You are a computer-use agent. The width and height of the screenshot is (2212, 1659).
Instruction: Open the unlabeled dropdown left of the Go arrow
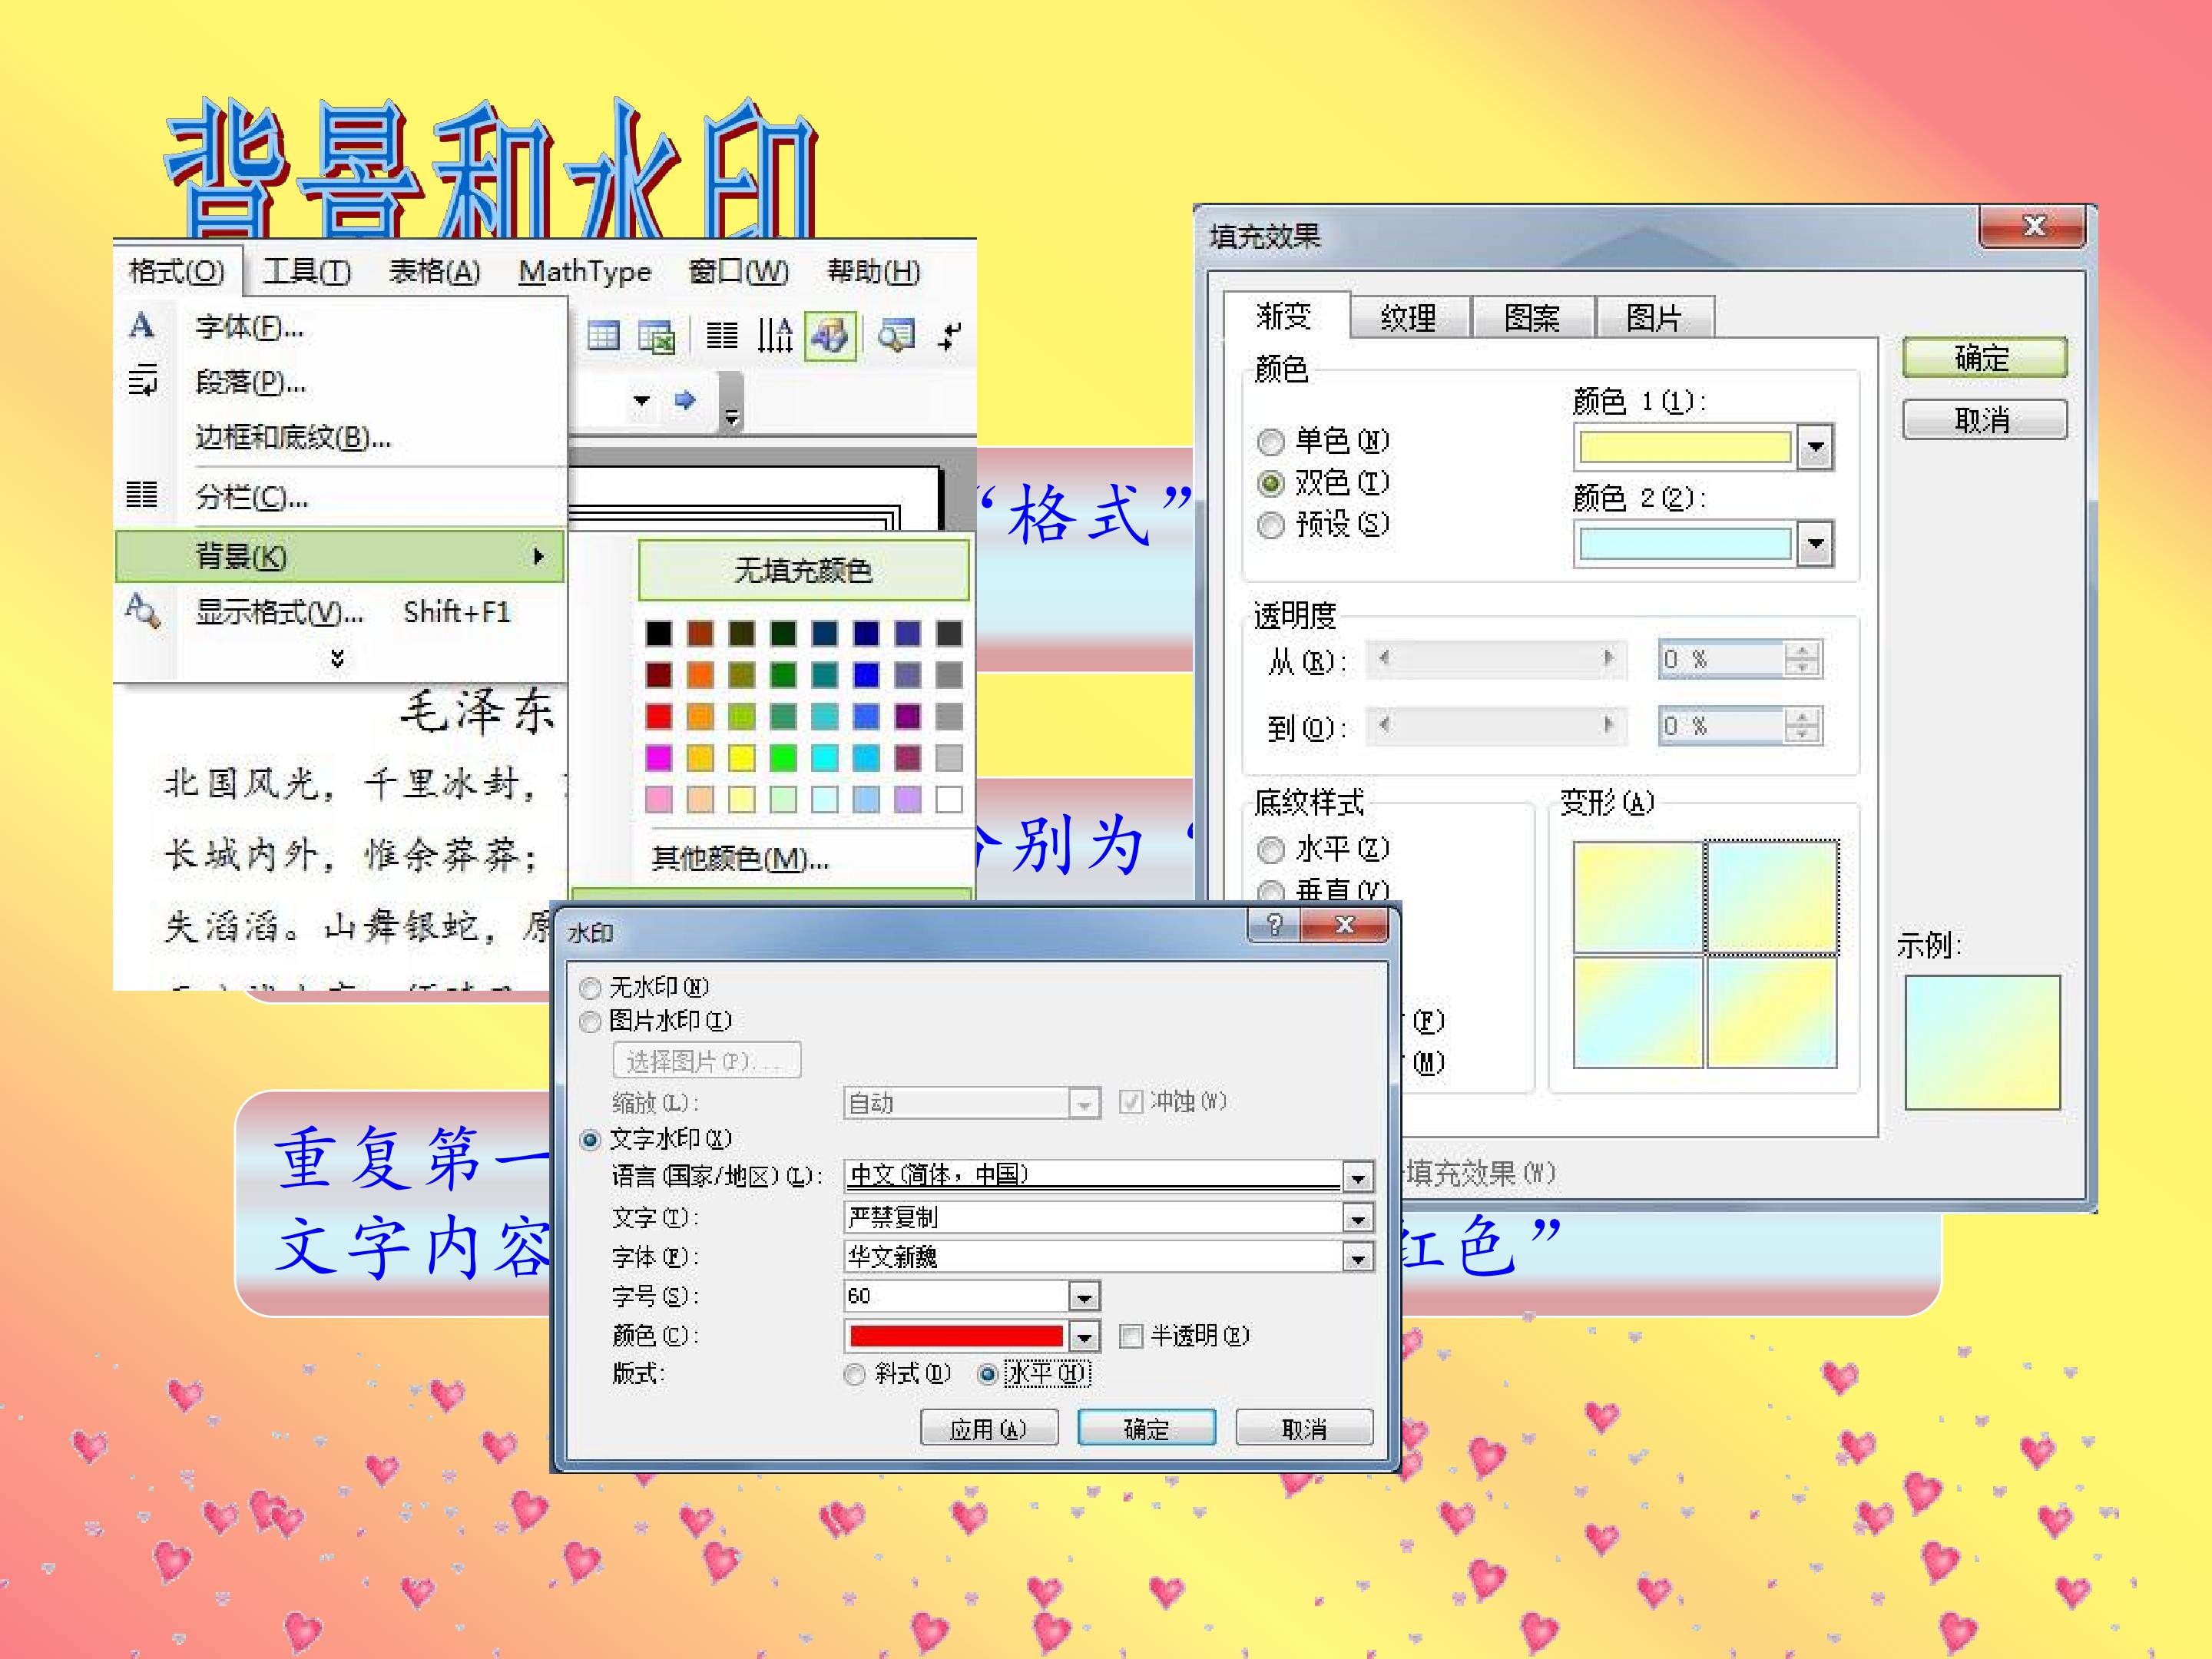point(641,400)
